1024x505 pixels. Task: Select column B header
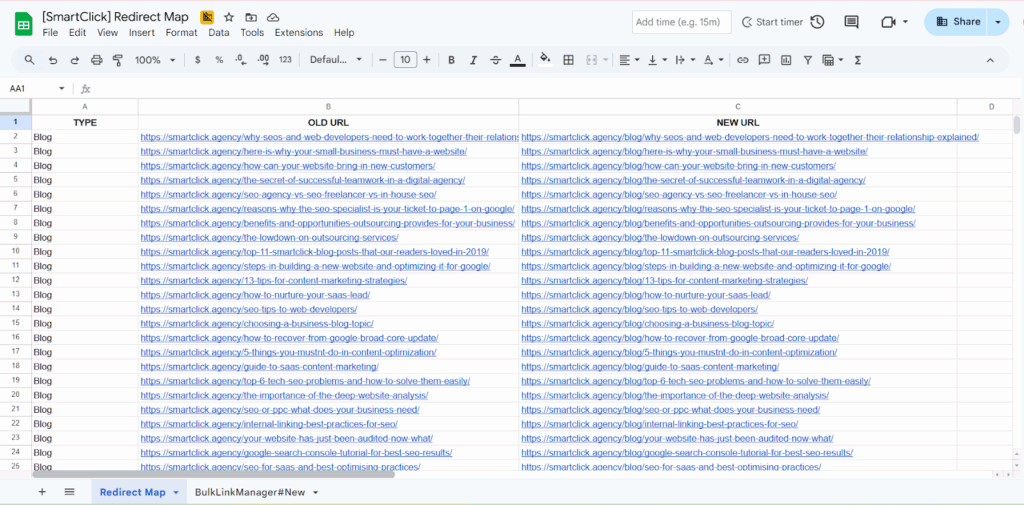328,106
